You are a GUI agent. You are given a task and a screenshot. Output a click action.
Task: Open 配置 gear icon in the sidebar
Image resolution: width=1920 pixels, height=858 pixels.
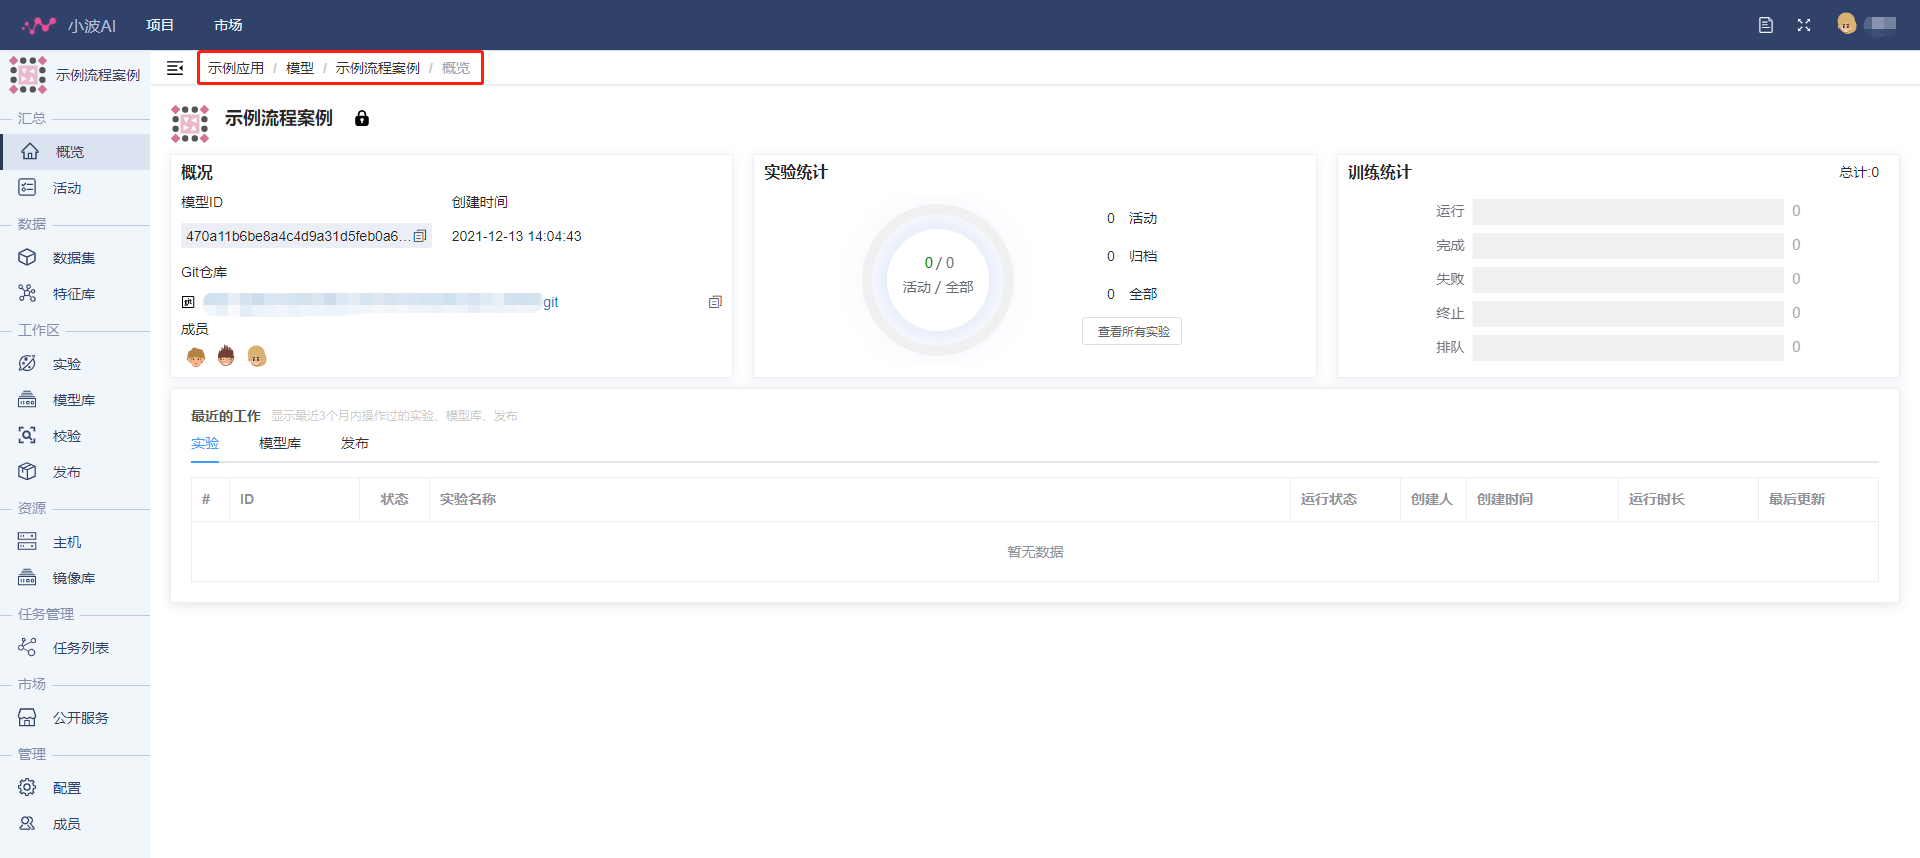(27, 787)
